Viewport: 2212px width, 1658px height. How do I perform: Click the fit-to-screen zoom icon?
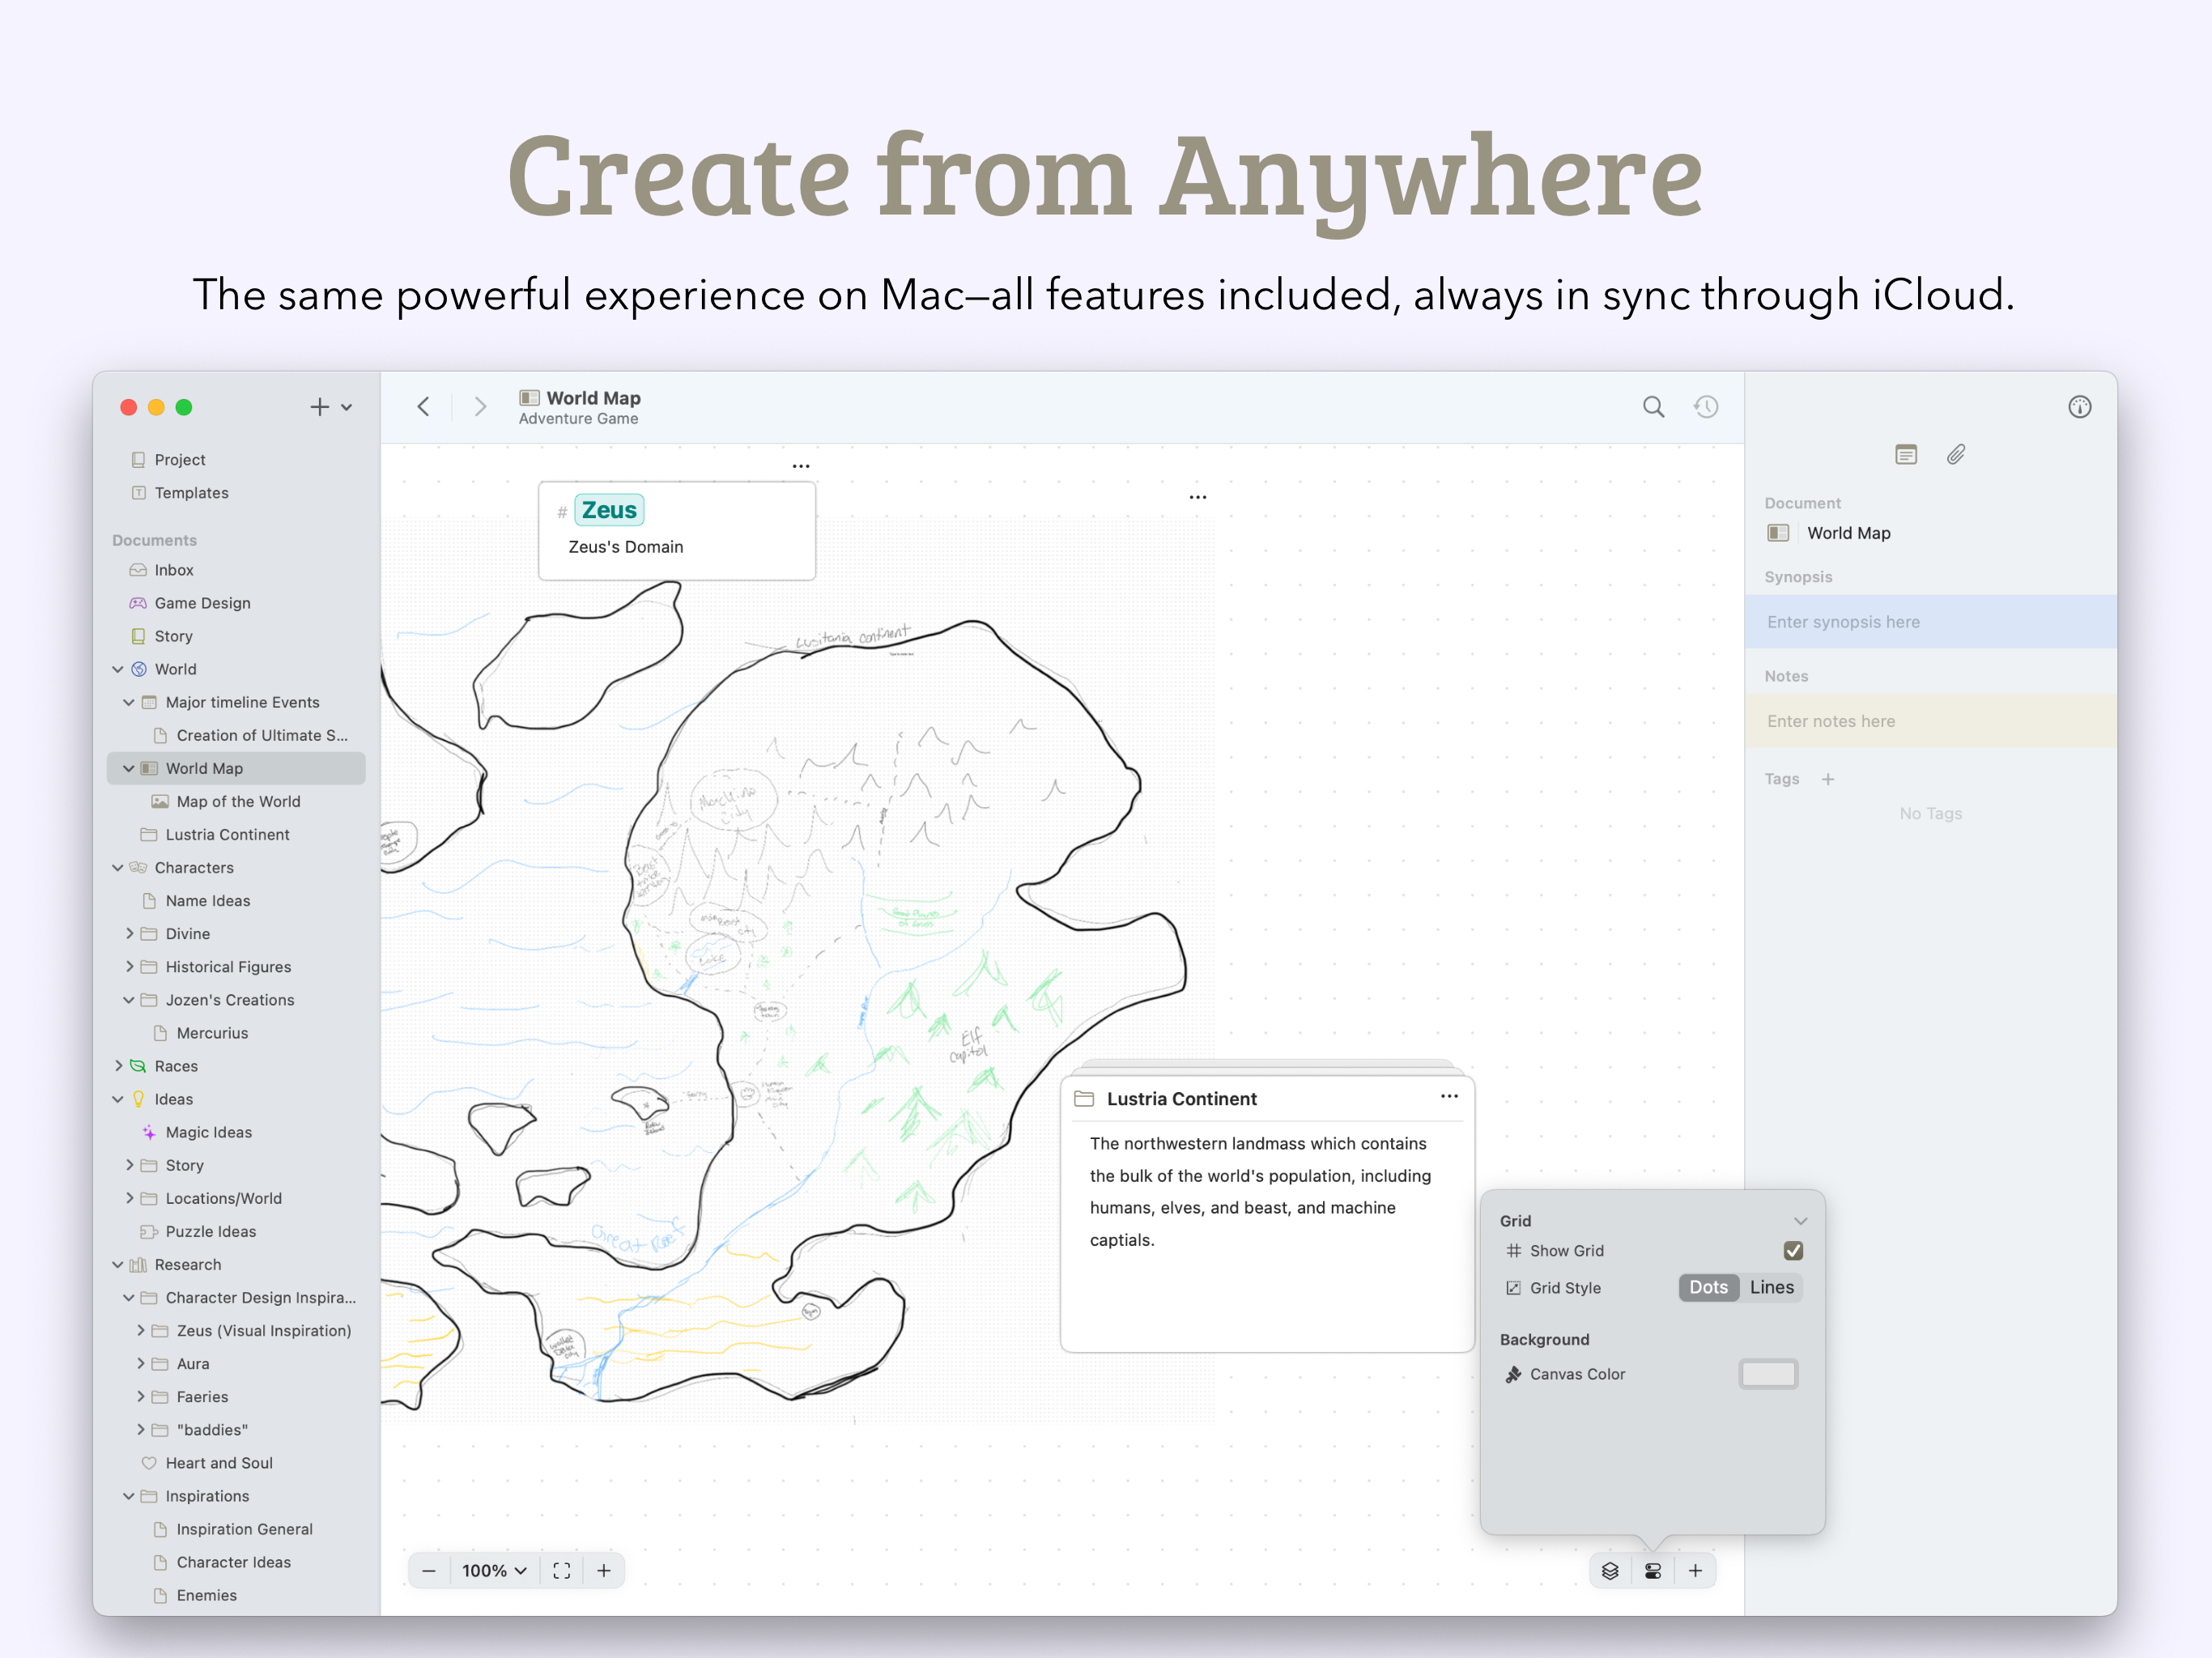pos(562,1571)
